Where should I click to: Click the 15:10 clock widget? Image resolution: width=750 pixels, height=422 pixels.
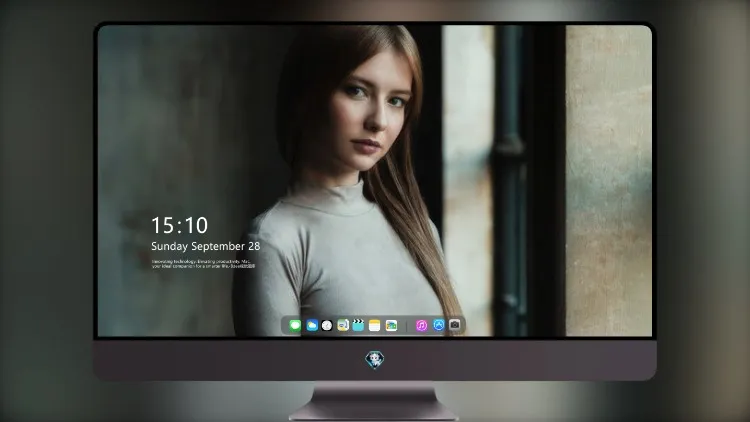pos(179,225)
